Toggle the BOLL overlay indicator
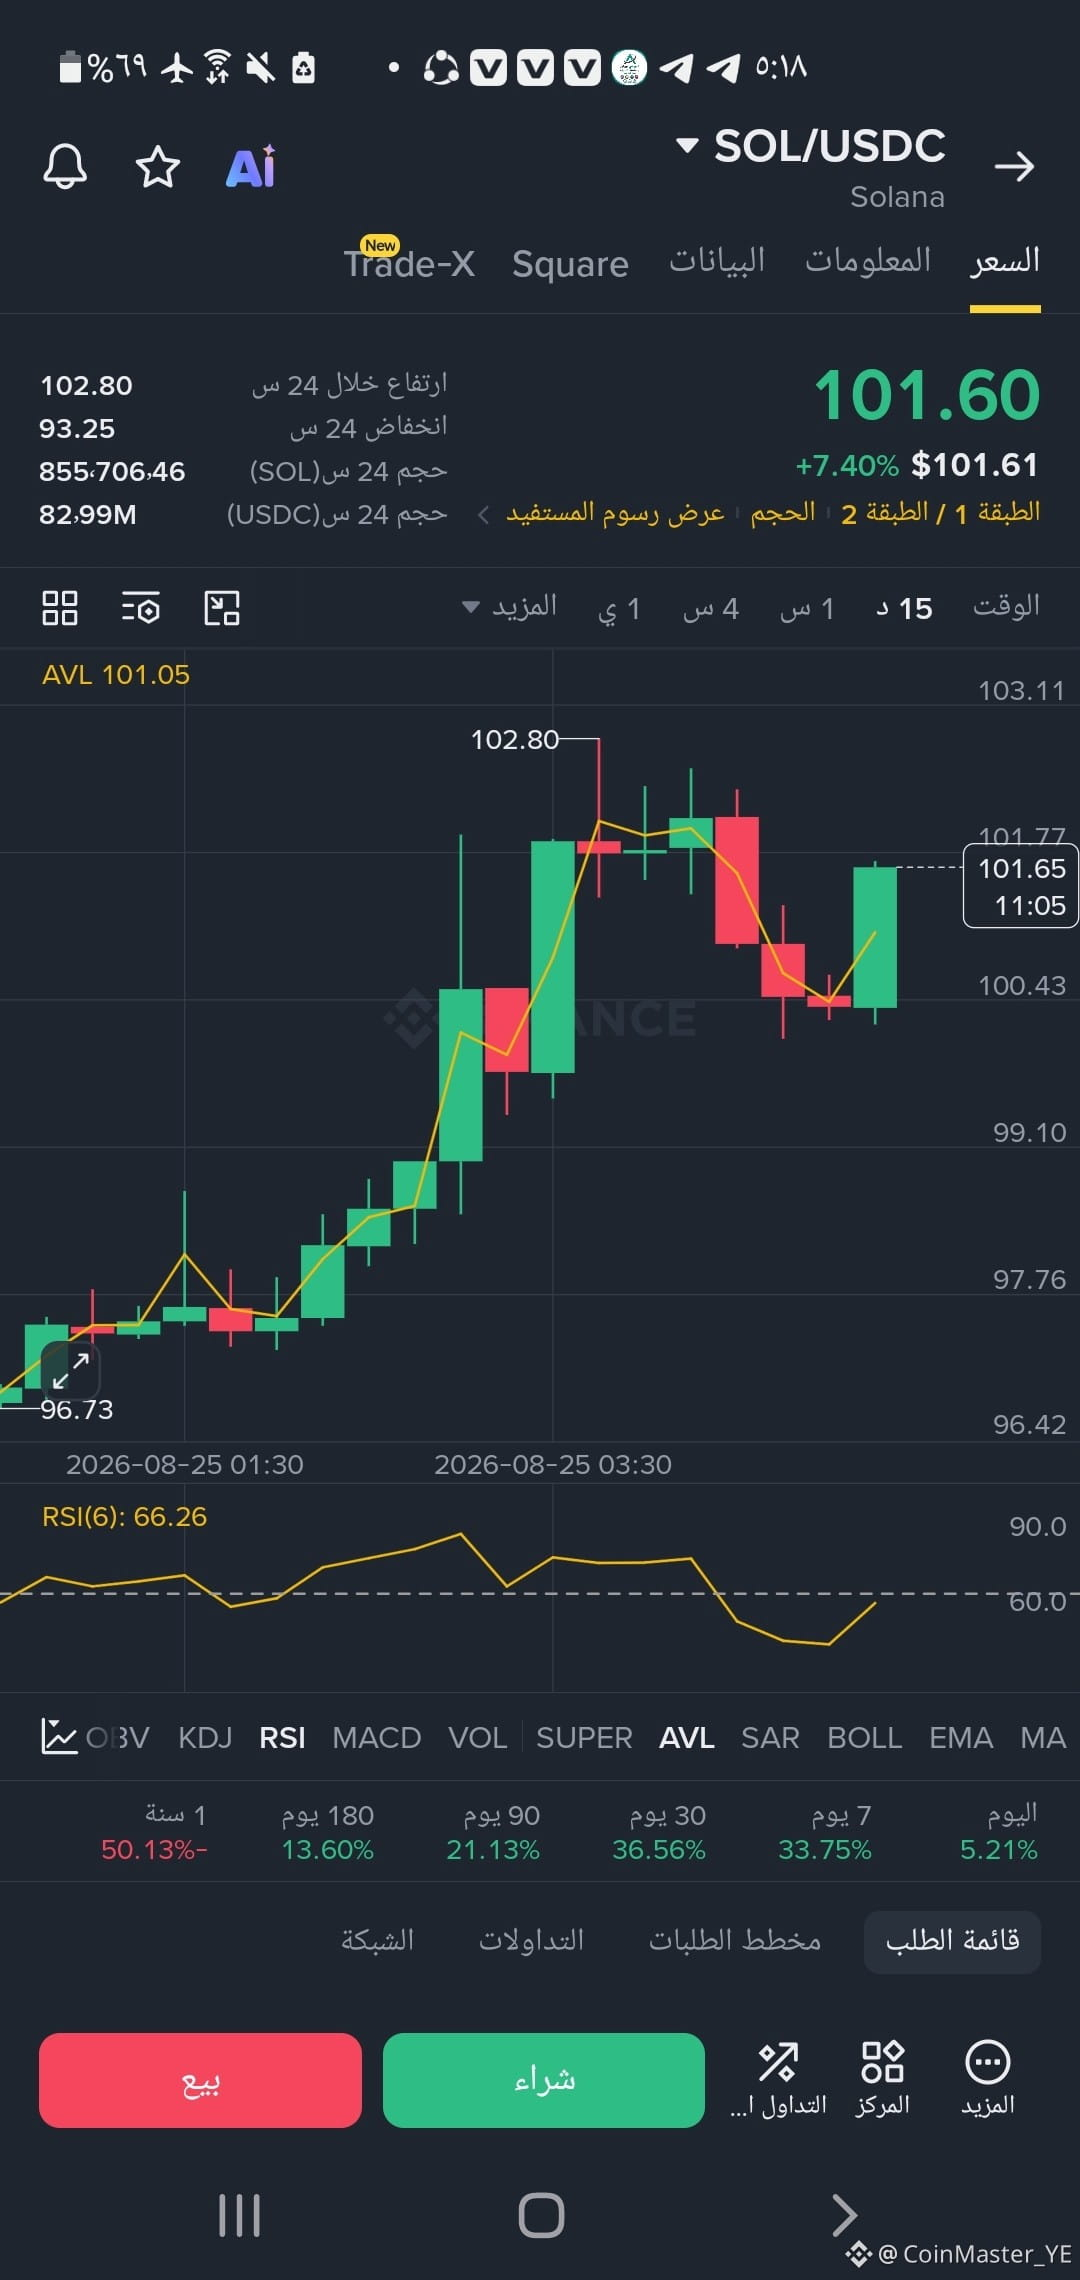The height and width of the screenshot is (2280, 1080). point(865,1738)
